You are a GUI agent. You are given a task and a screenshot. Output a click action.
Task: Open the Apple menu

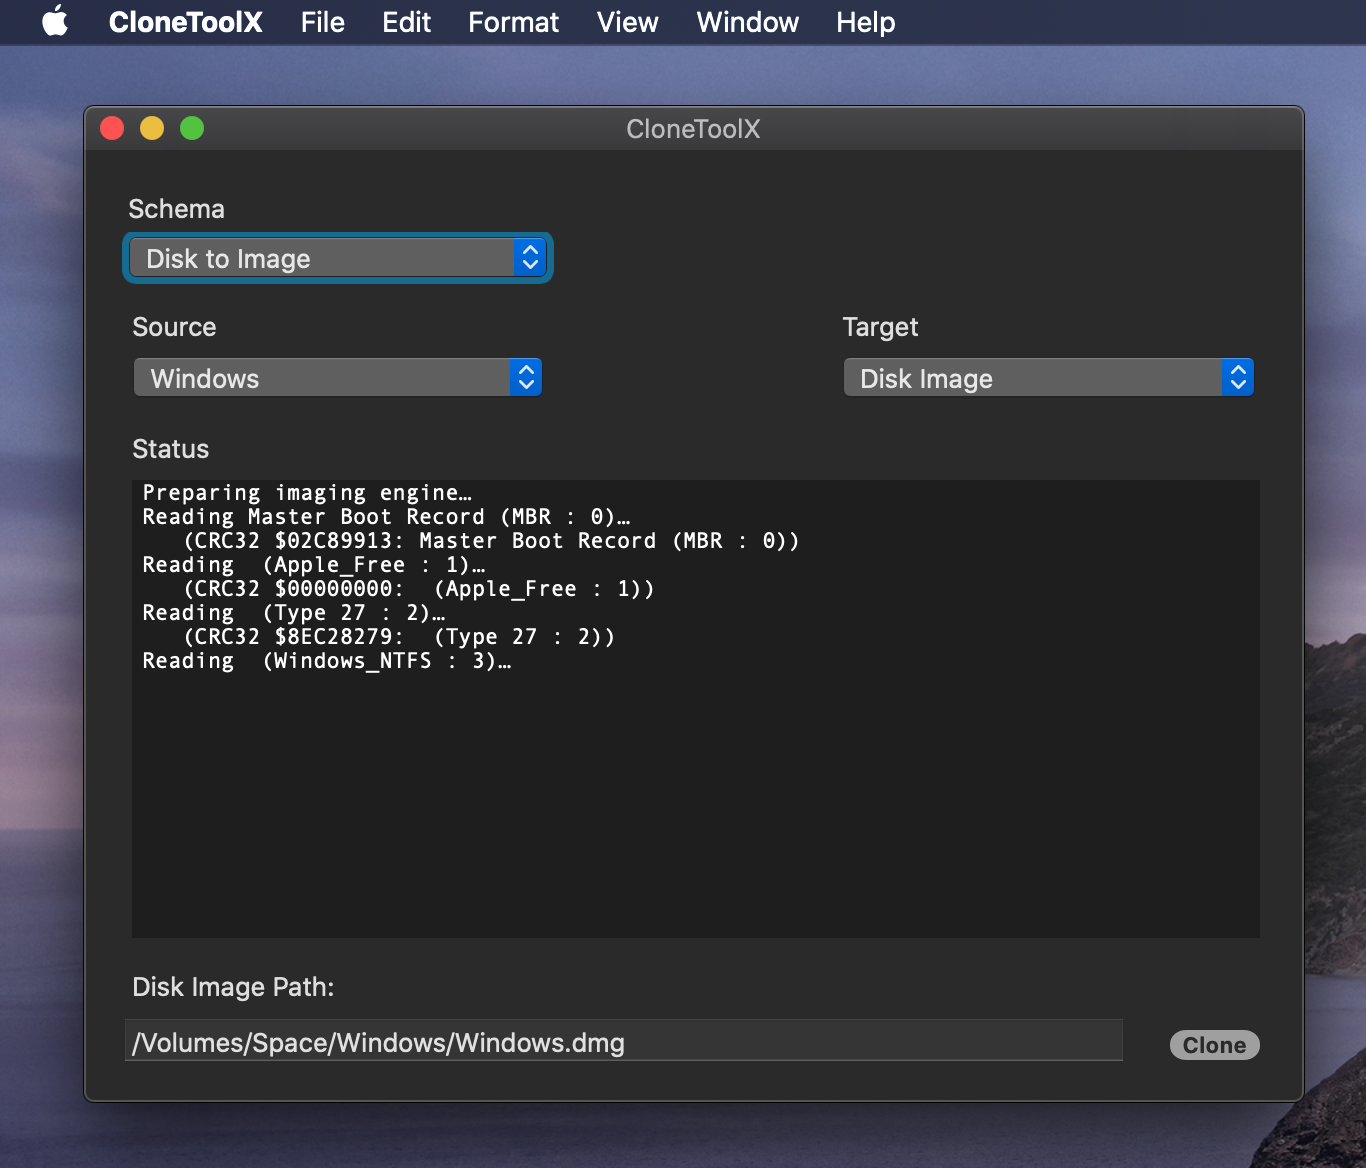[x=55, y=21]
